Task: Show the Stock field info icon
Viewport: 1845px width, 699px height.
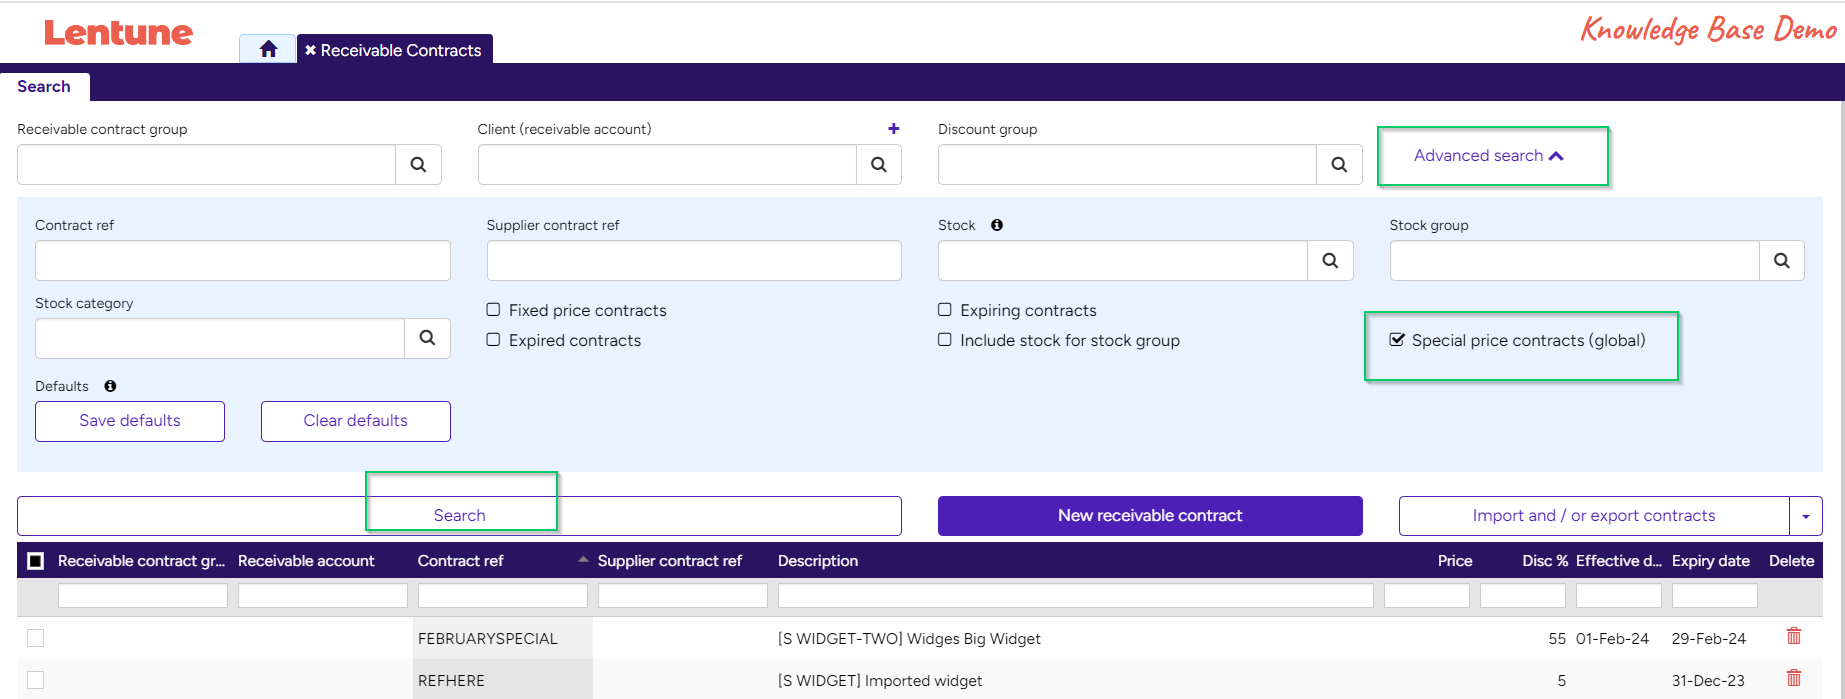Action: pos(997,225)
